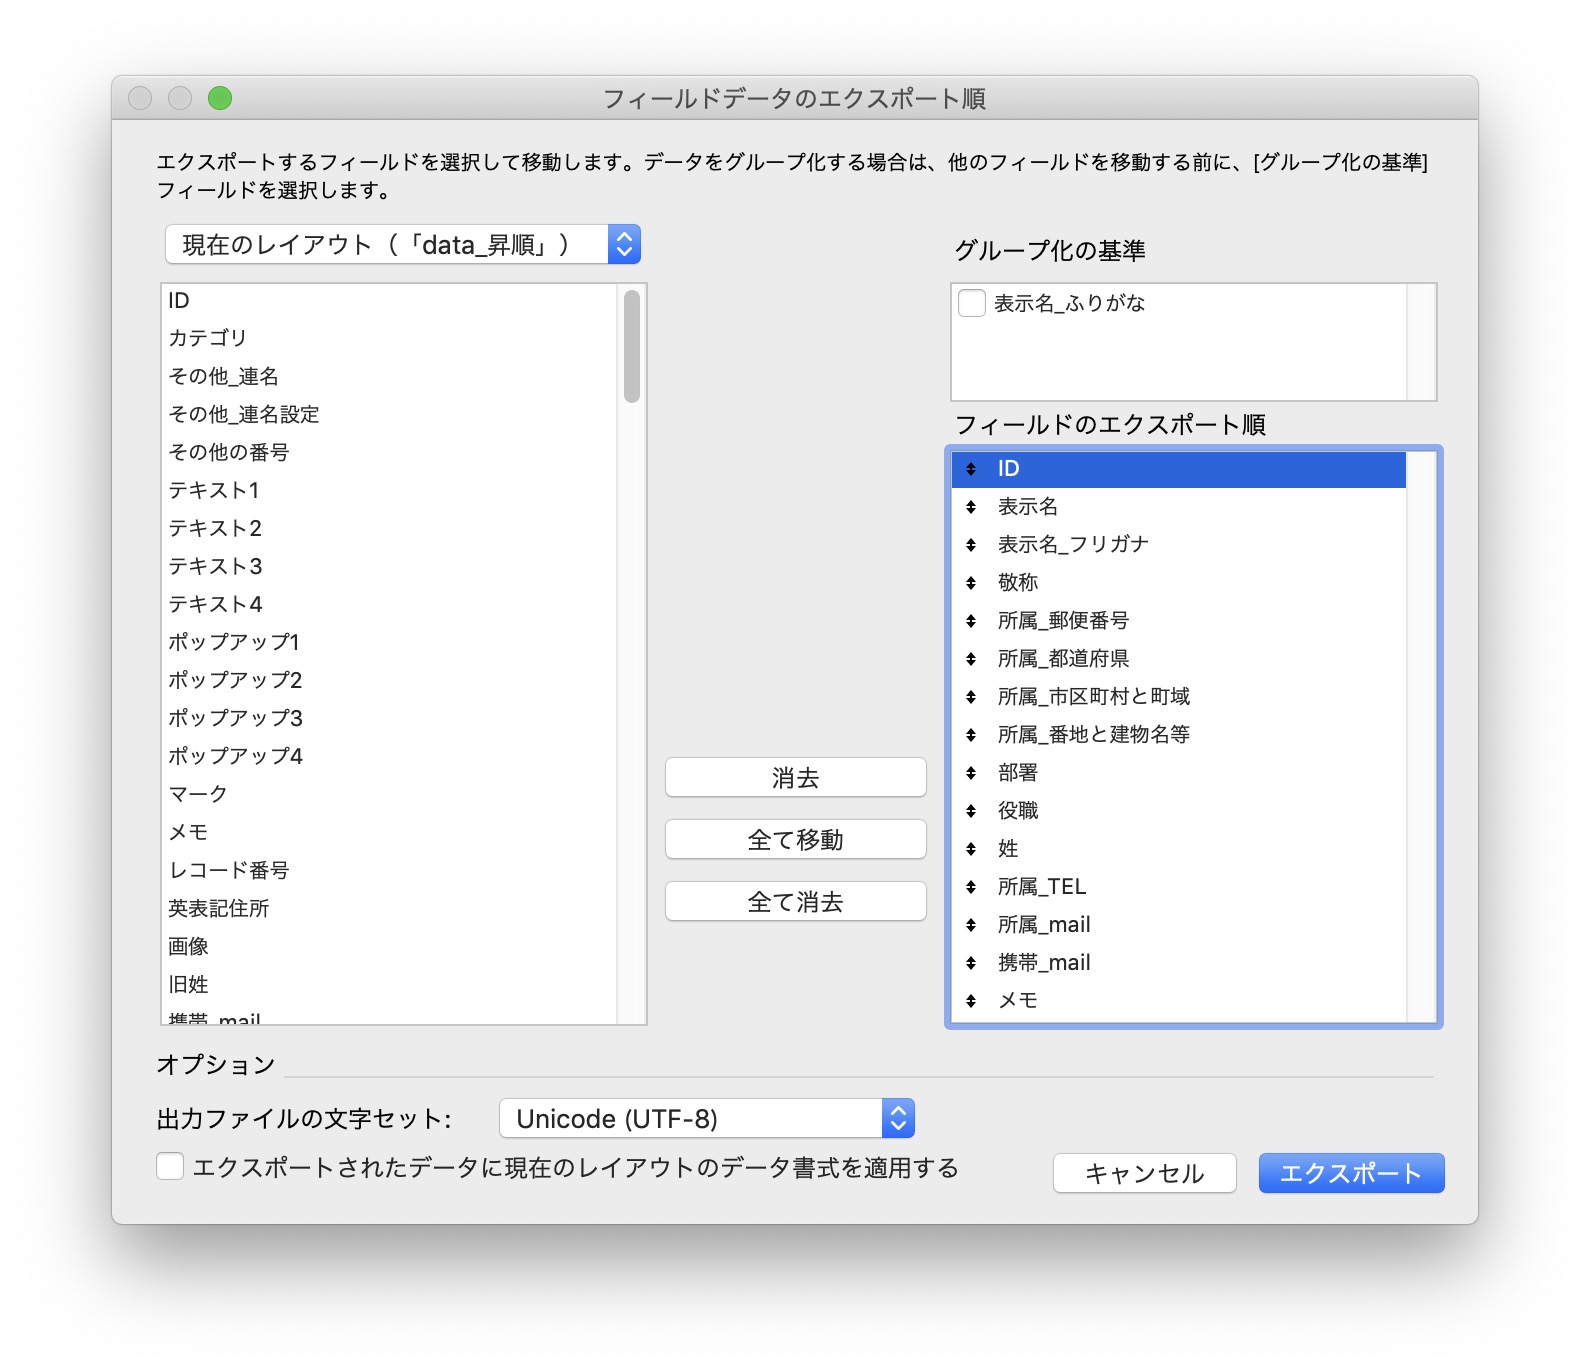Click the left field list scrollbar thumb

[x=631, y=346]
